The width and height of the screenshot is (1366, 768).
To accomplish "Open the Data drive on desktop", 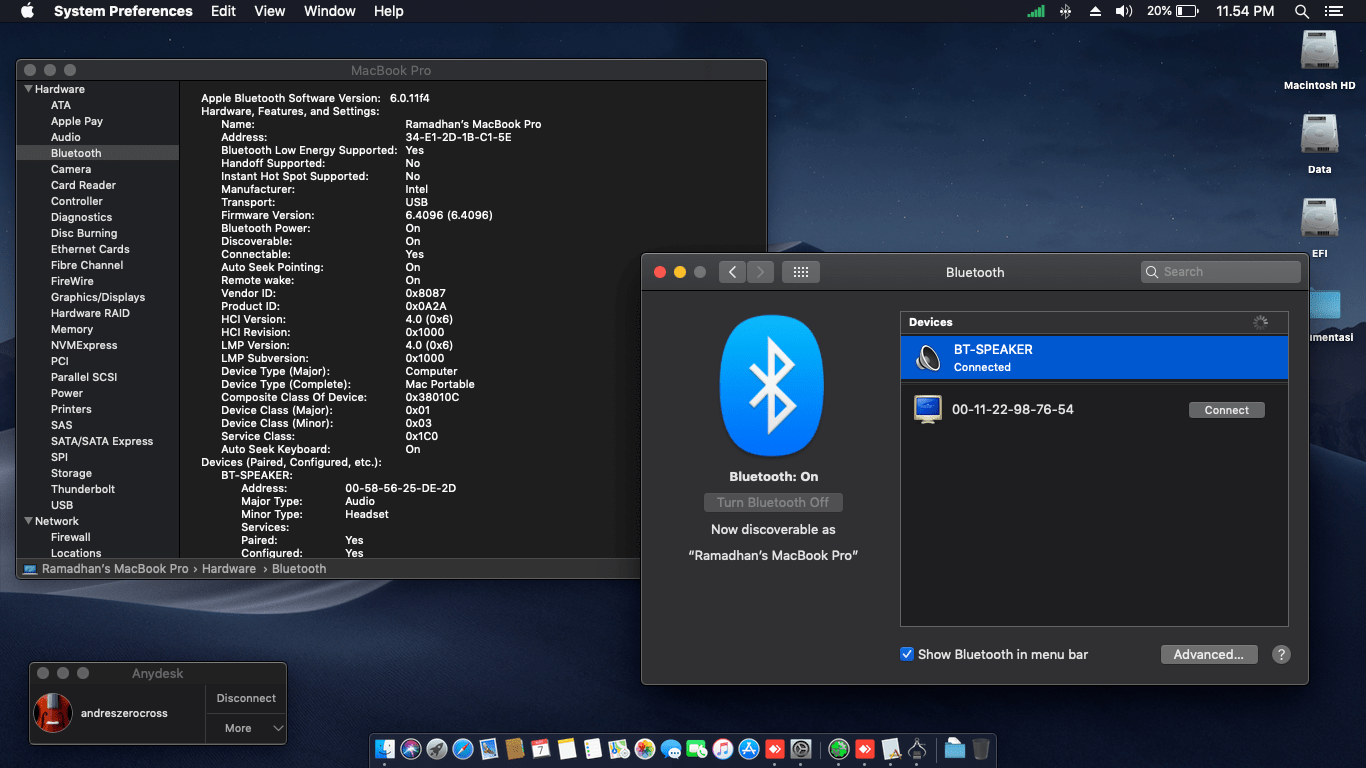I will coord(1319,144).
